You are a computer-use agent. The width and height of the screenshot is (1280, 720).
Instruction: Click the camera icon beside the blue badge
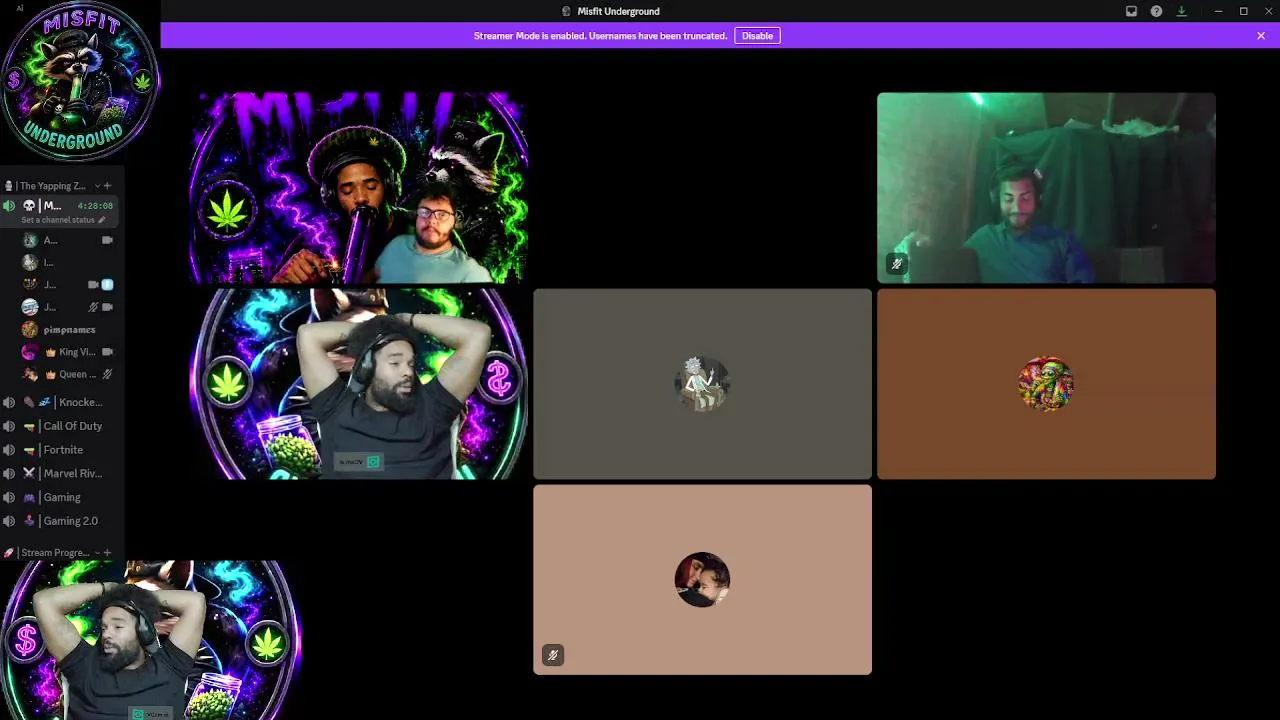94,285
